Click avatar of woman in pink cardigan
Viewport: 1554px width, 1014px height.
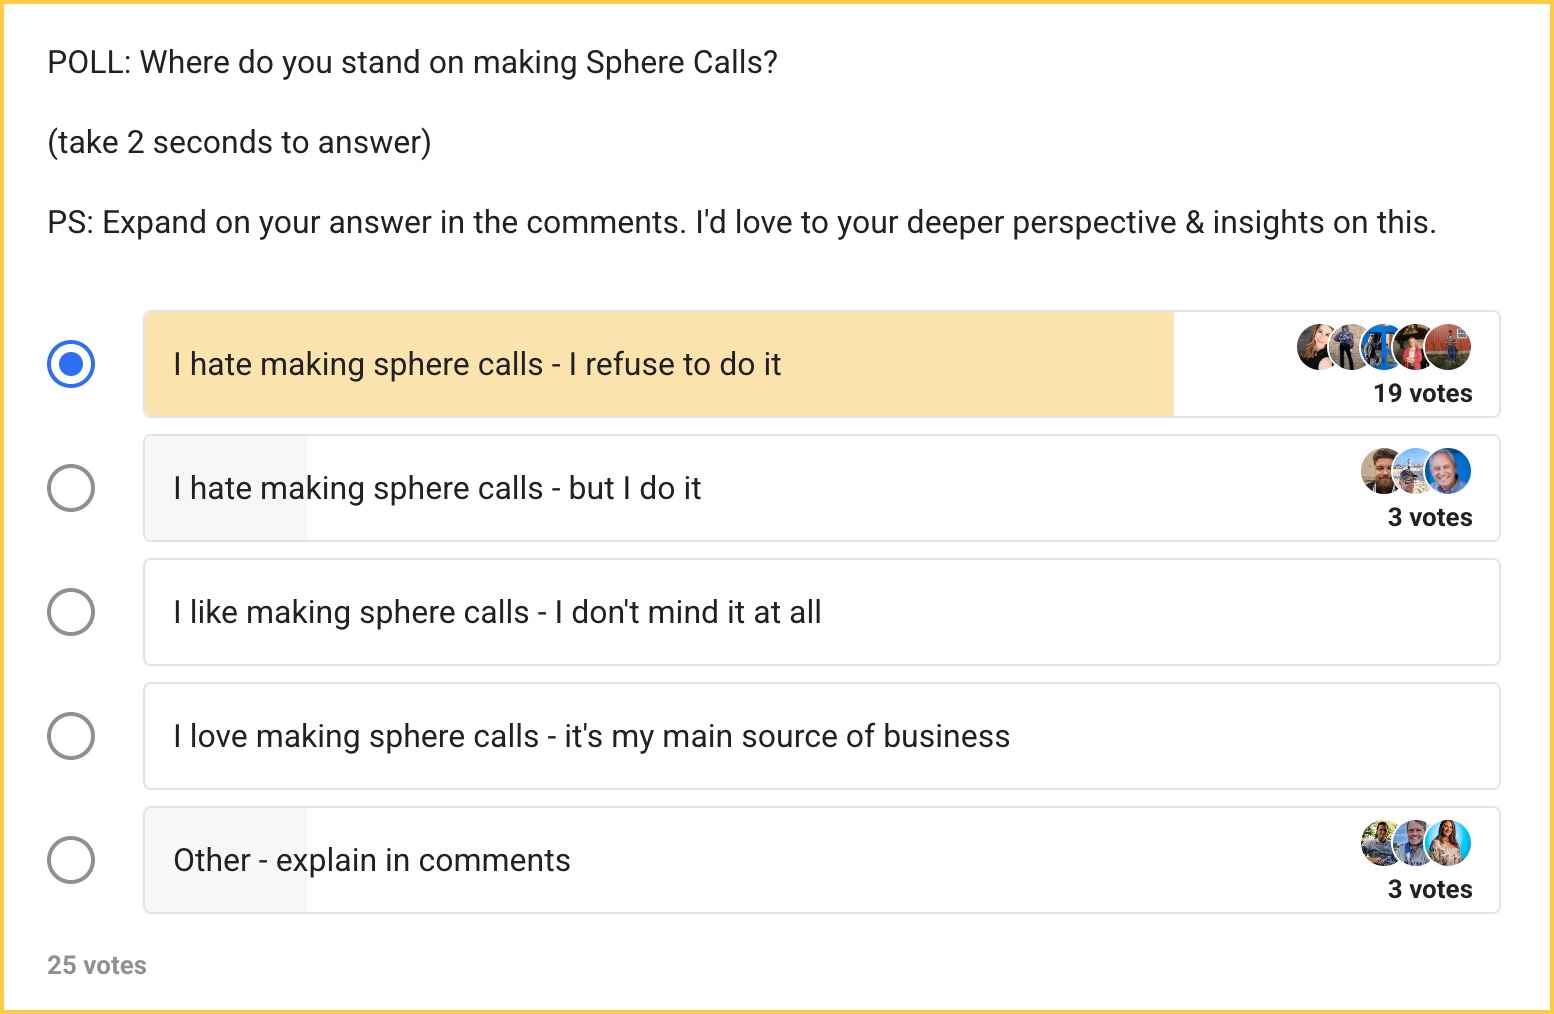1412,347
